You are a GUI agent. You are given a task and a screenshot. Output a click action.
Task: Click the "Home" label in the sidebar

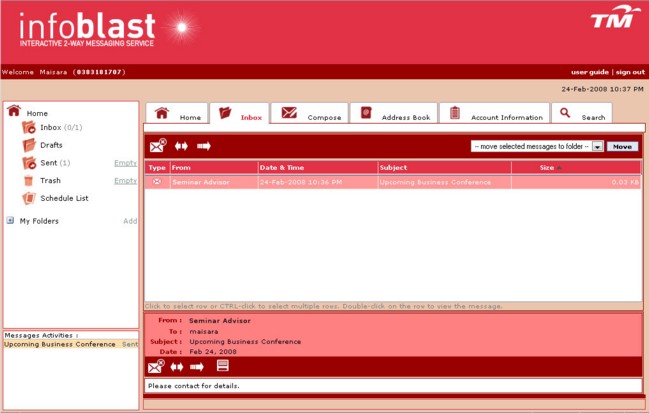point(37,113)
